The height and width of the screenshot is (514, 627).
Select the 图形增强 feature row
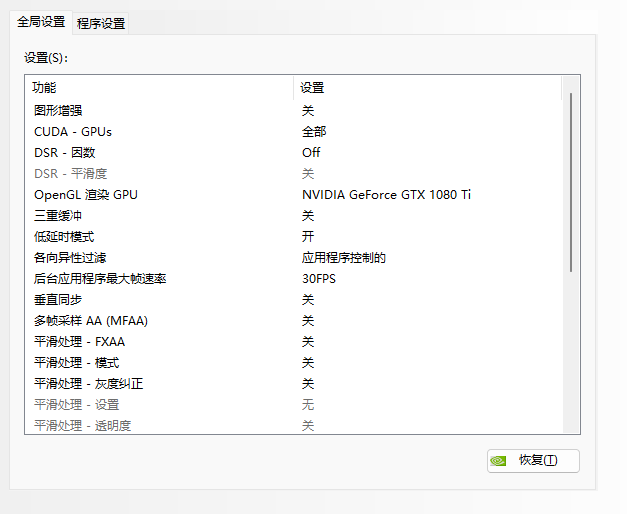(58, 110)
